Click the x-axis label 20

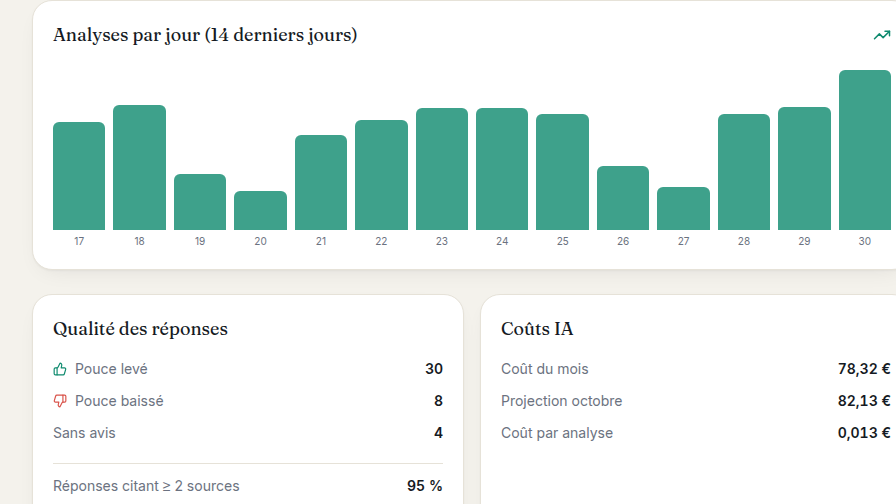tap(261, 242)
